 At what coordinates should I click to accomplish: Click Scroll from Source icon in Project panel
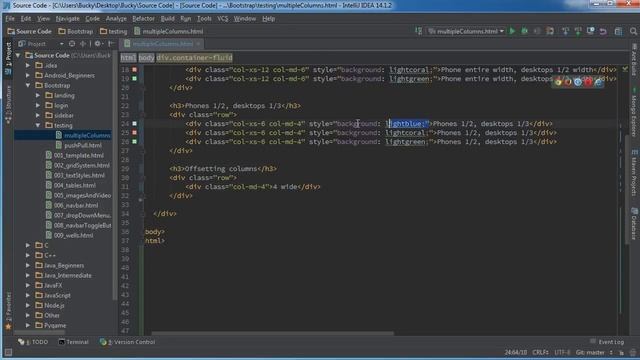72,44
